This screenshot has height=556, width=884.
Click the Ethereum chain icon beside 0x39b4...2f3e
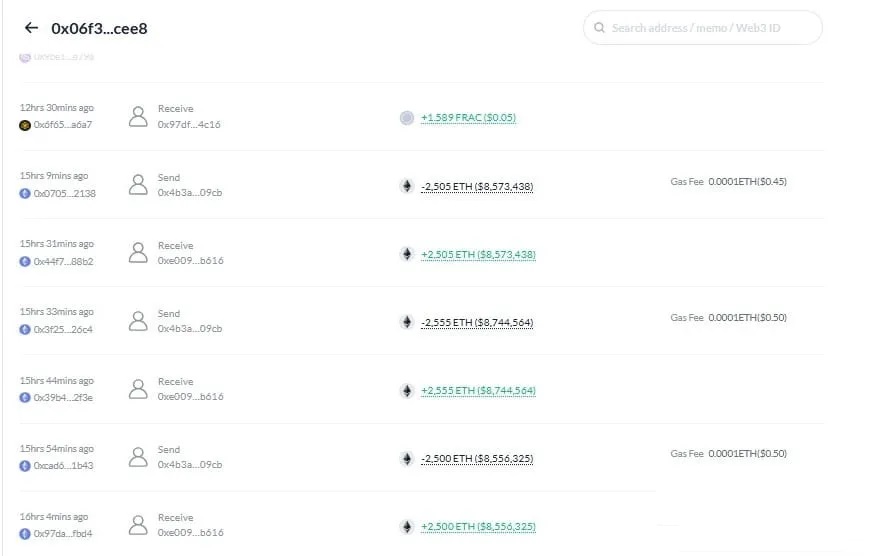[x=25, y=398]
